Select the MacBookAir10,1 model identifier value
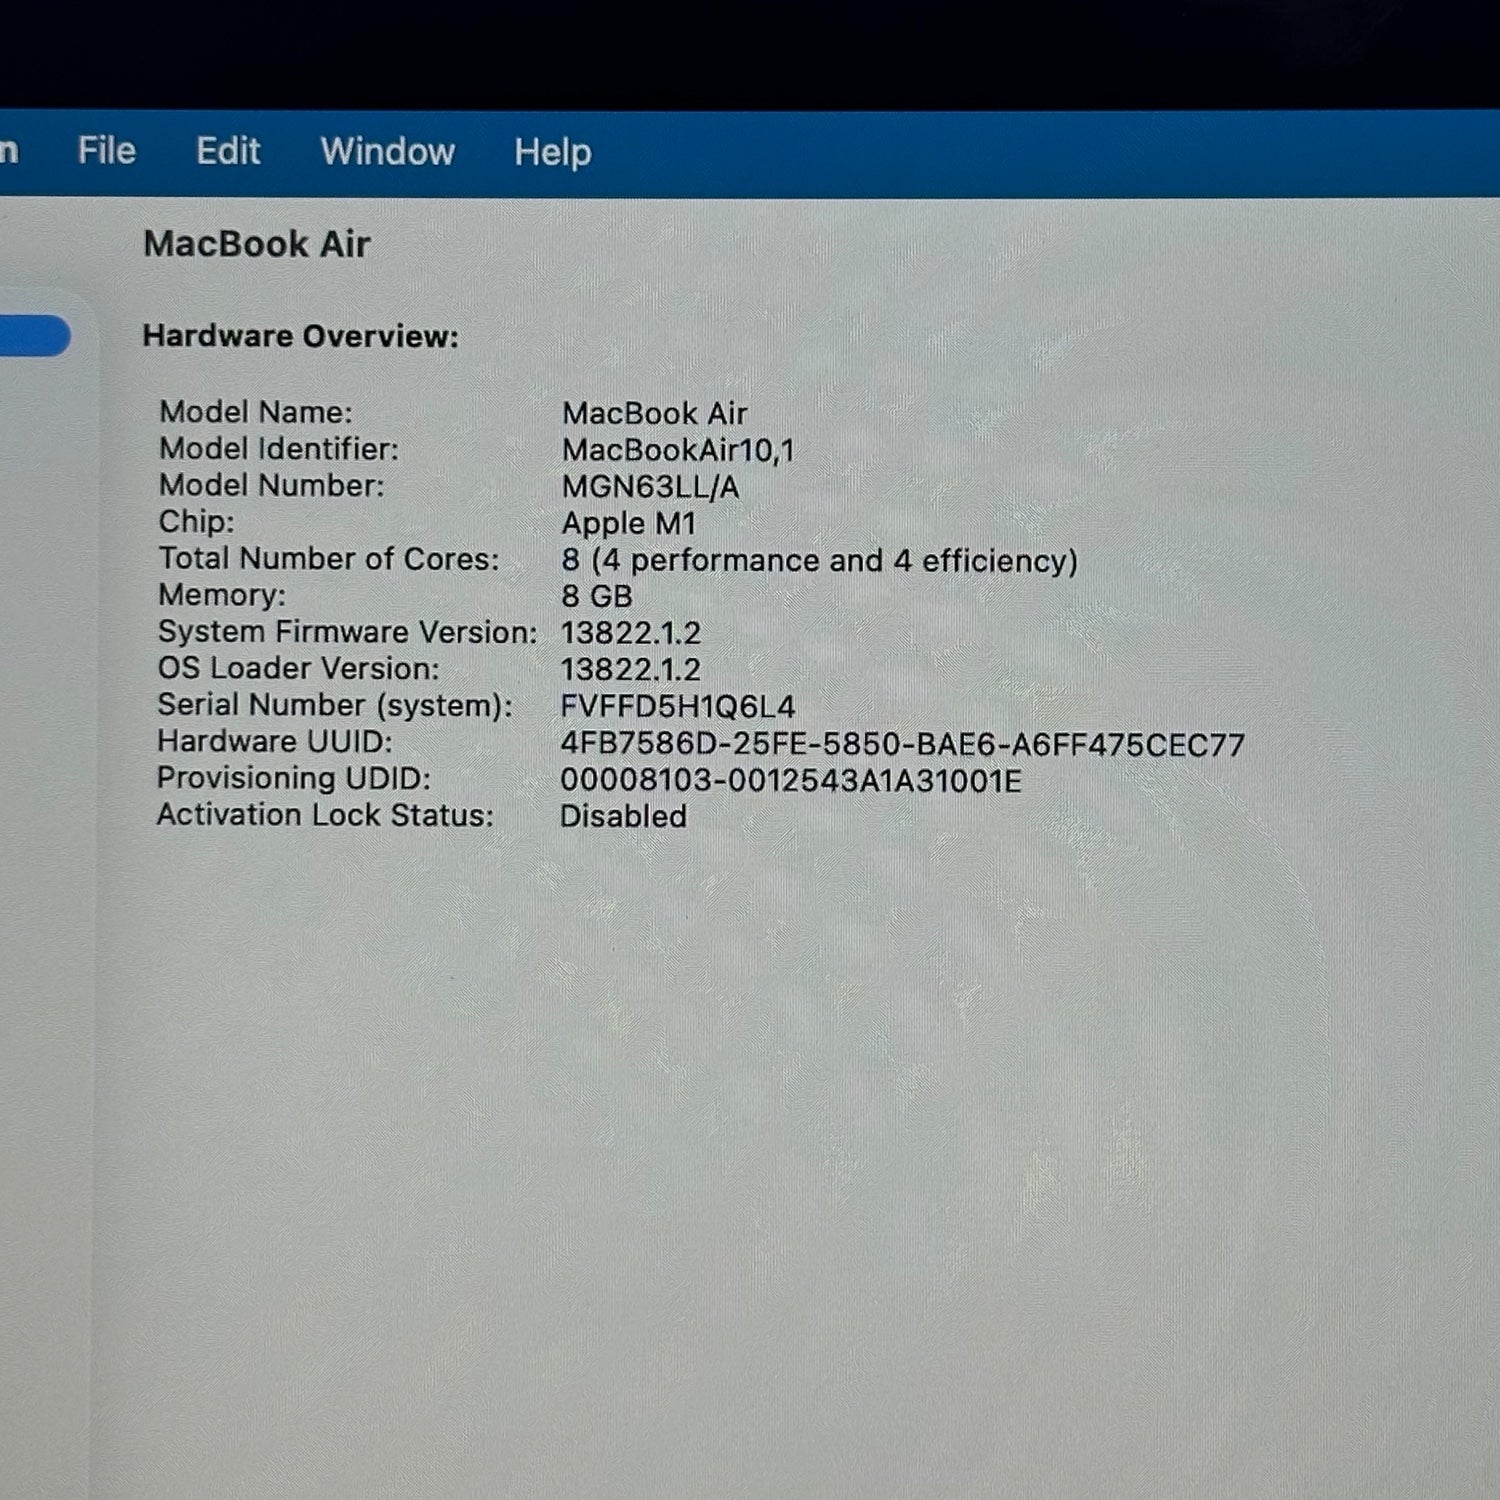Viewport: 1500px width, 1500px height. point(678,450)
